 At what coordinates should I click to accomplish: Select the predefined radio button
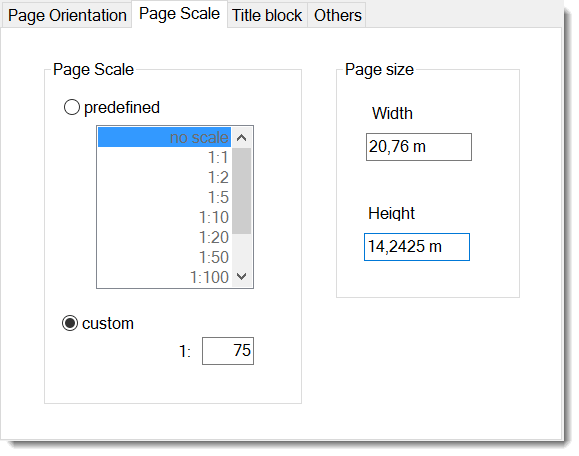point(72,108)
